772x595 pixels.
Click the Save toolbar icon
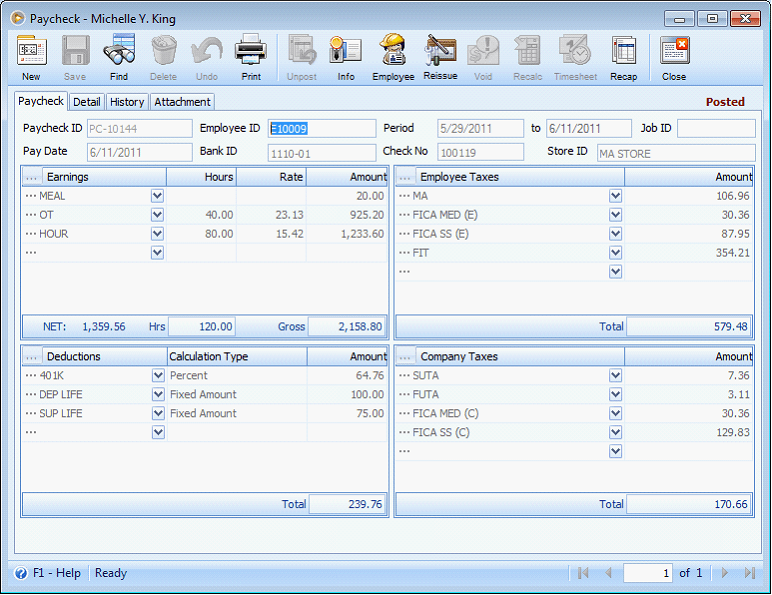(x=75, y=51)
